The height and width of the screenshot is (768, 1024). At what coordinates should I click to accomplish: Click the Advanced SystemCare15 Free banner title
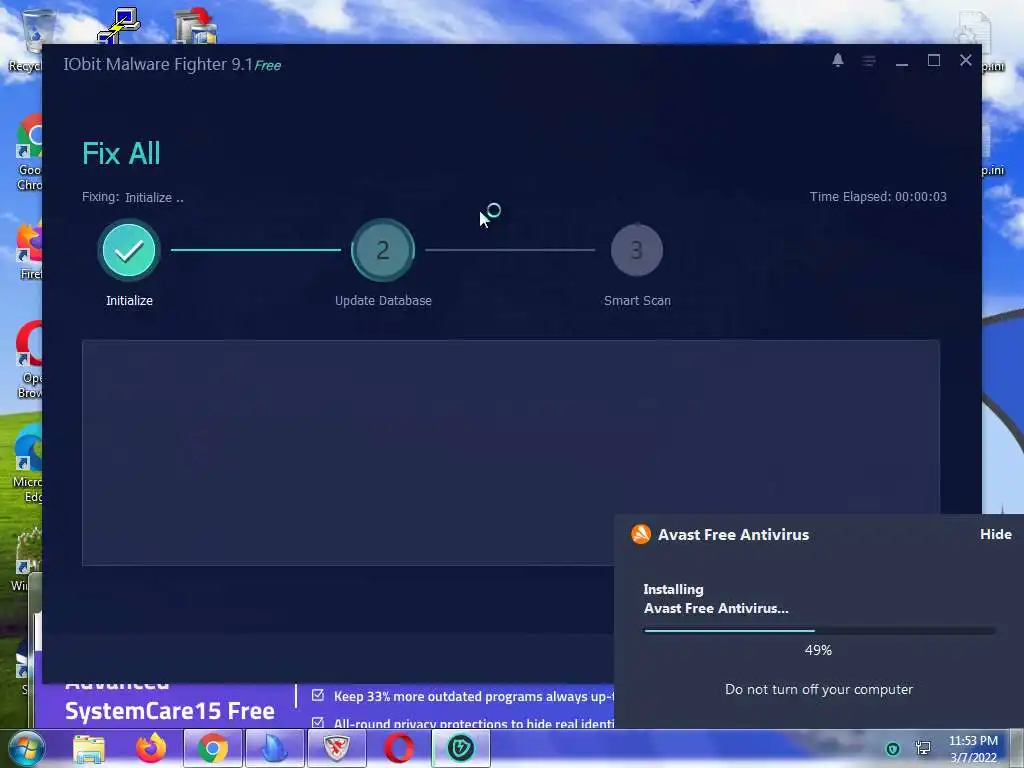pos(169,701)
